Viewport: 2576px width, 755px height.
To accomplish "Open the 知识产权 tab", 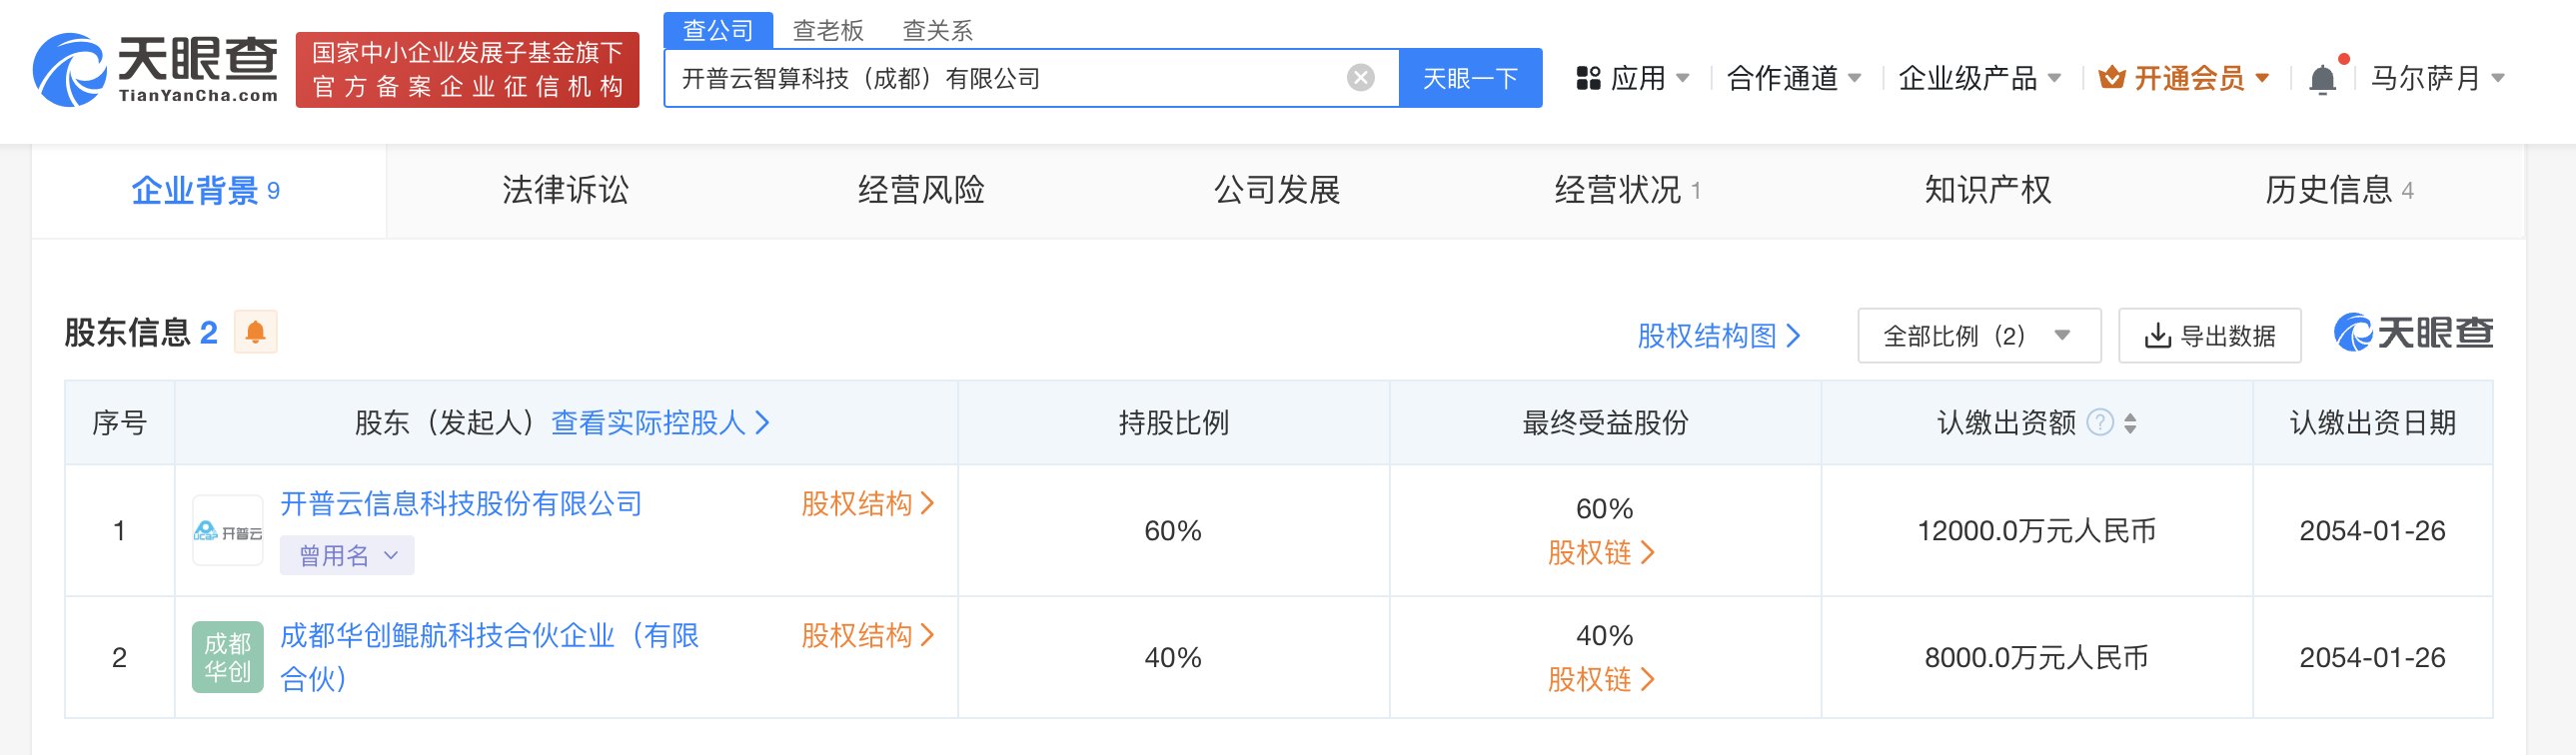I will (1988, 190).
